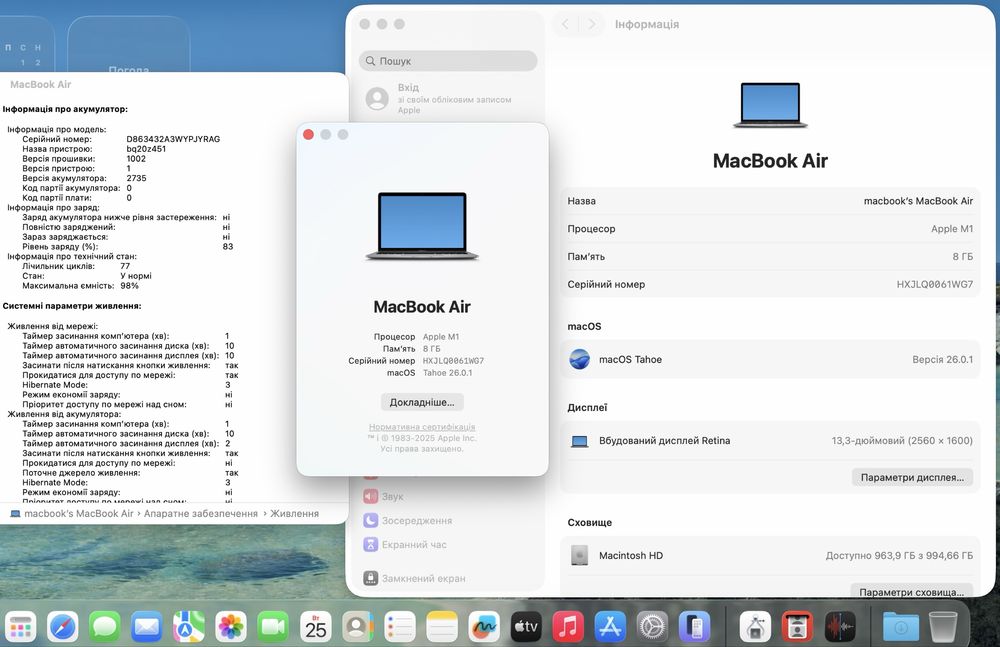Click the serial number HXJLQ0061WG7 in the Інформація pane
This screenshot has width=1000, height=647.
pos(935,285)
